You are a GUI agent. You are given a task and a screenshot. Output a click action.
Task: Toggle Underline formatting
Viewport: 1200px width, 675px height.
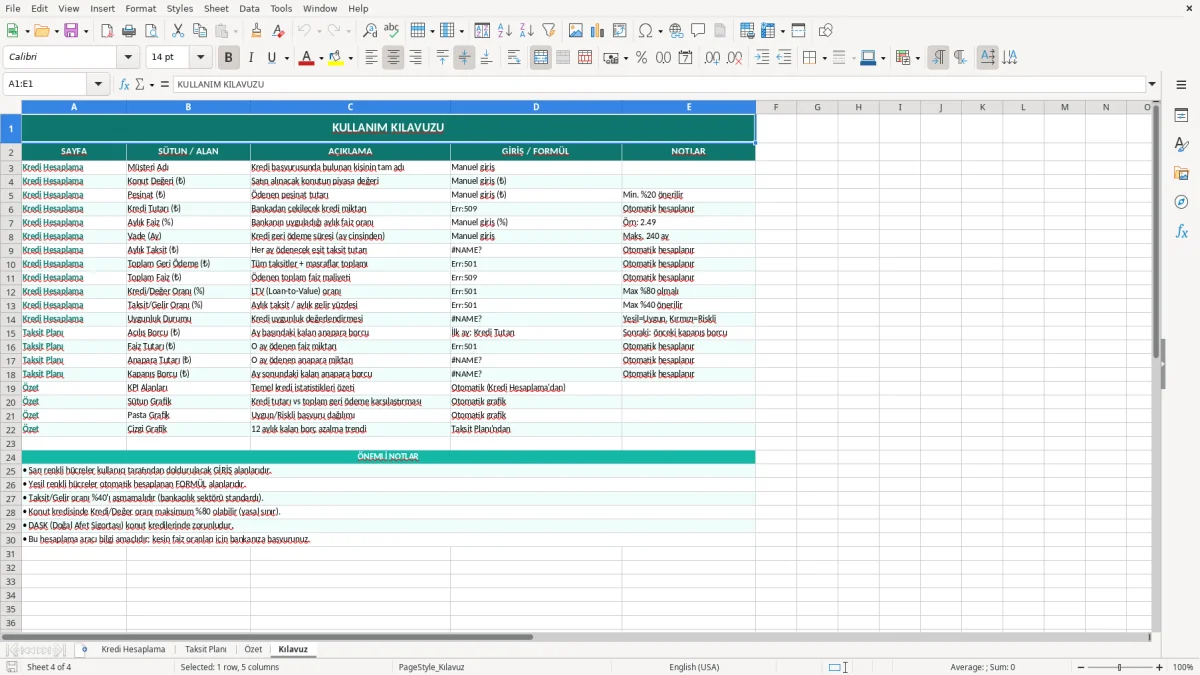coord(271,58)
